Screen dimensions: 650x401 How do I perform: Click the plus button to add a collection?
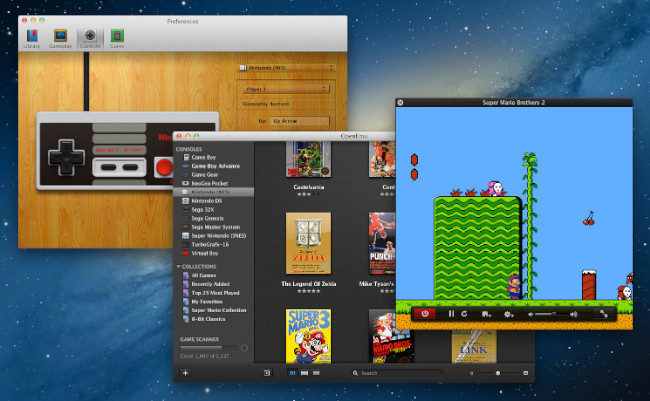[x=185, y=373]
